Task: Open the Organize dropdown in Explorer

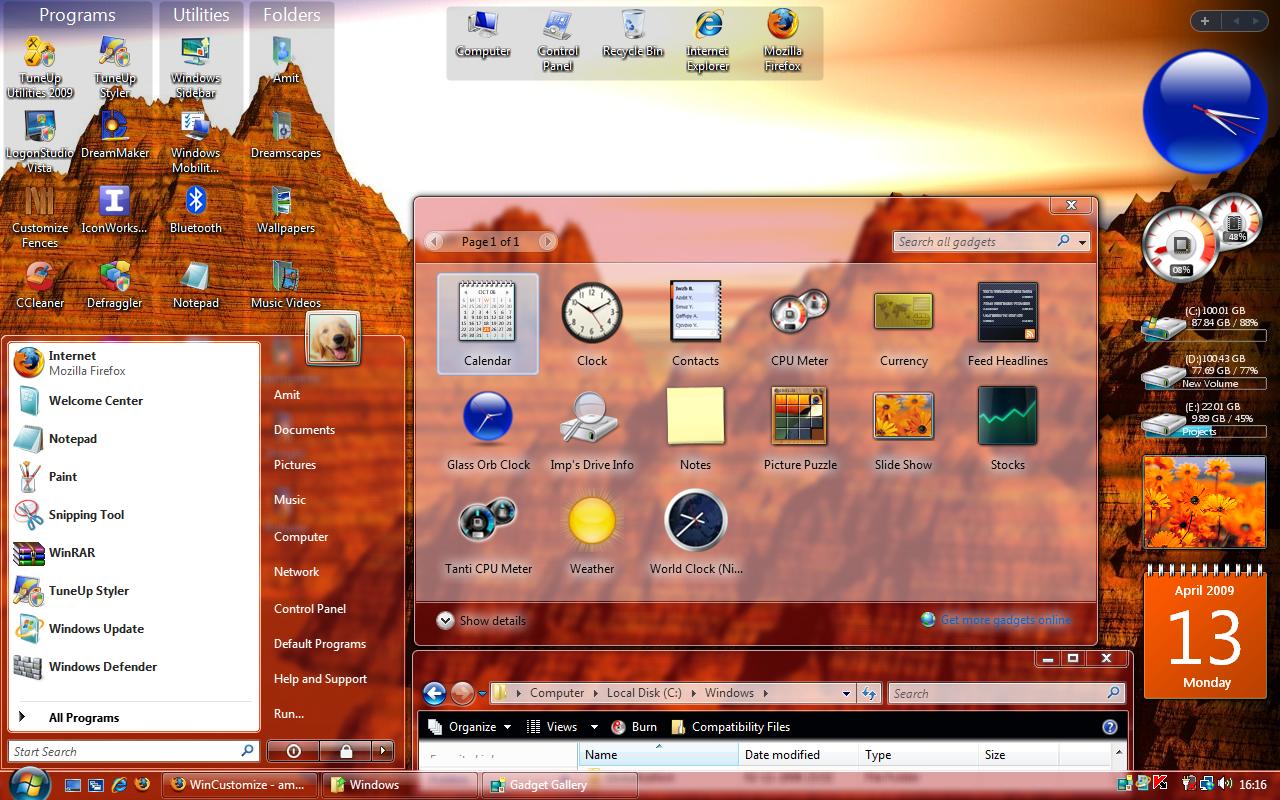Action: tap(469, 727)
